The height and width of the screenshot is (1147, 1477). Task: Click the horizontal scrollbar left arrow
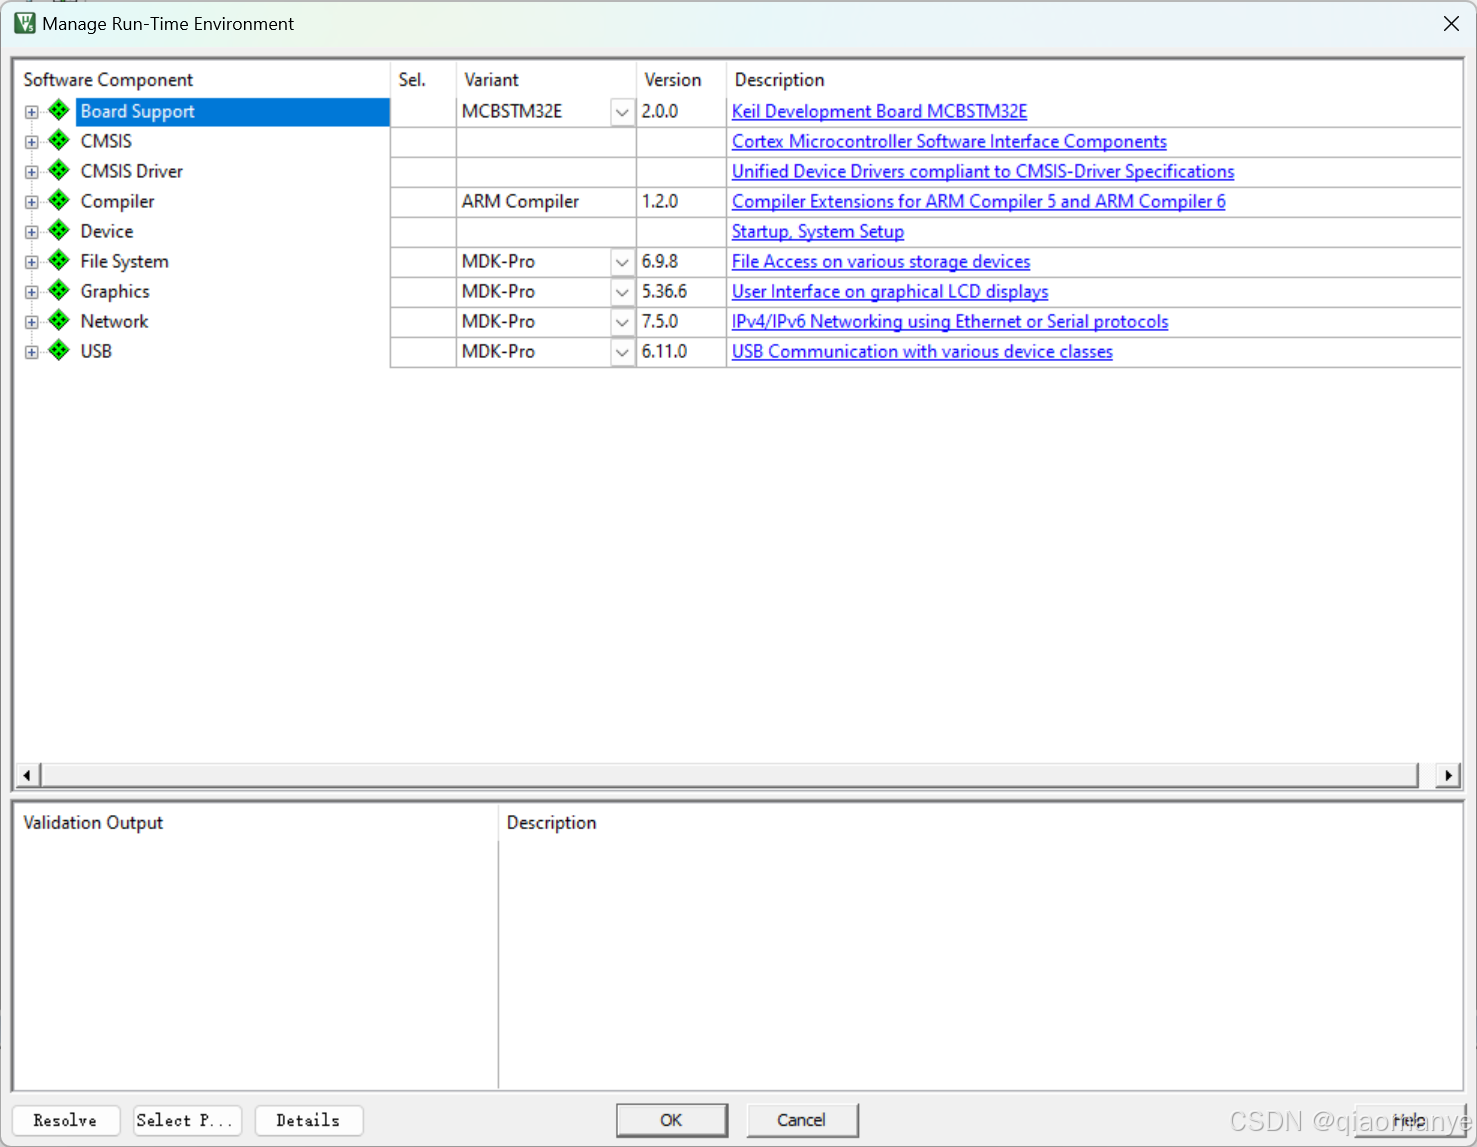(27, 775)
